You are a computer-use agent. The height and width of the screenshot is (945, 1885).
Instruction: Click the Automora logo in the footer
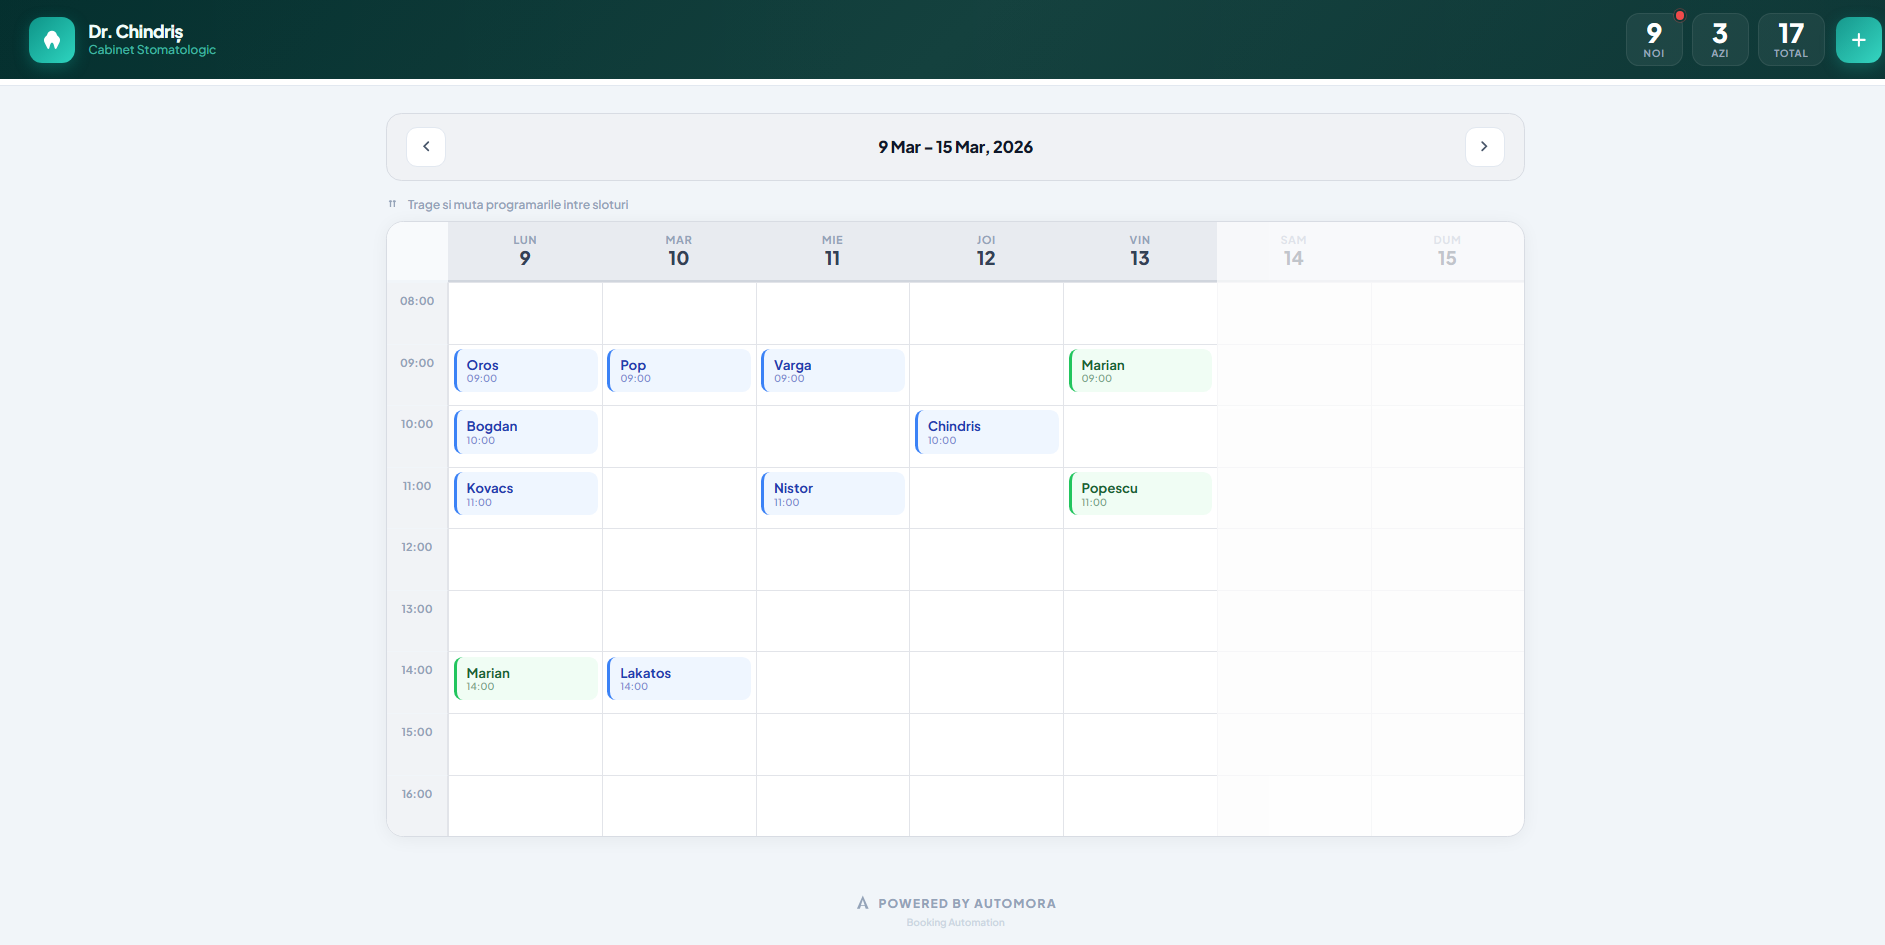(x=862, y=902)
